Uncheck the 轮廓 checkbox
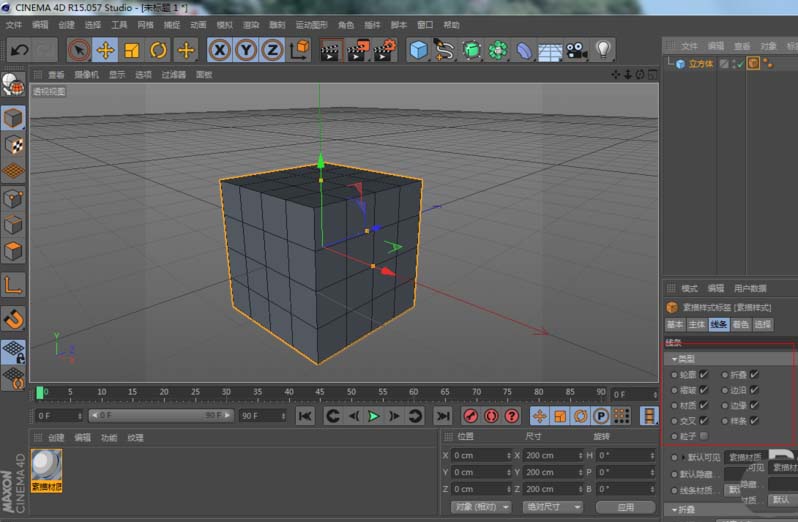Image resolution: width=798 pixels, height=522 pixels. (x=704, y=374)
